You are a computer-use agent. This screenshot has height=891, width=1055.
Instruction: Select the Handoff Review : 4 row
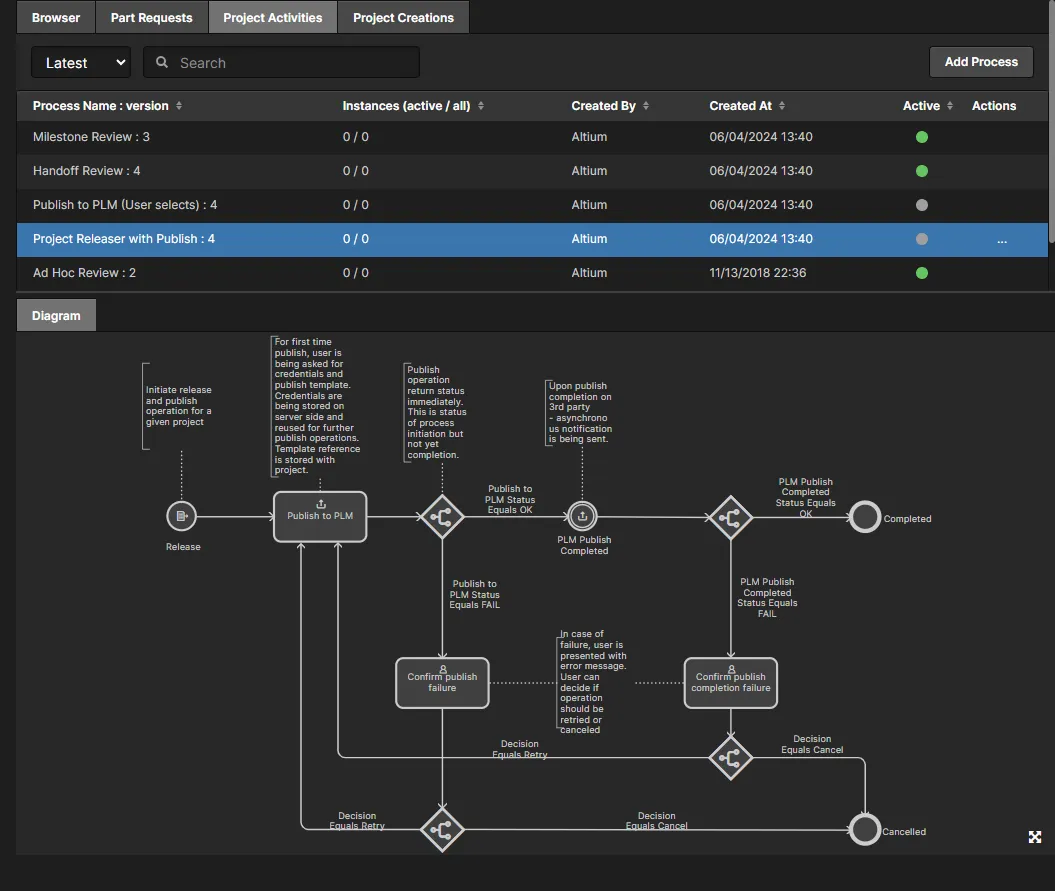click(x=86, y=171)
